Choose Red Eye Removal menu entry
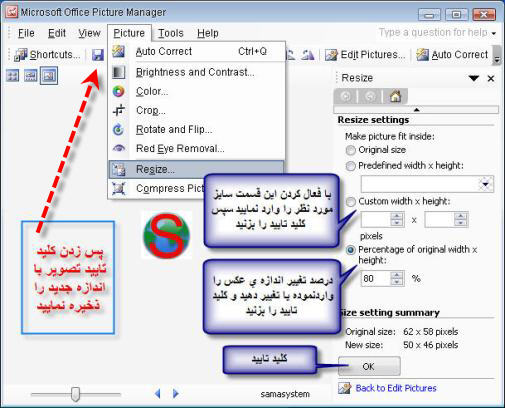This screenshot has height=408, width=505. [x=197, y=148]
